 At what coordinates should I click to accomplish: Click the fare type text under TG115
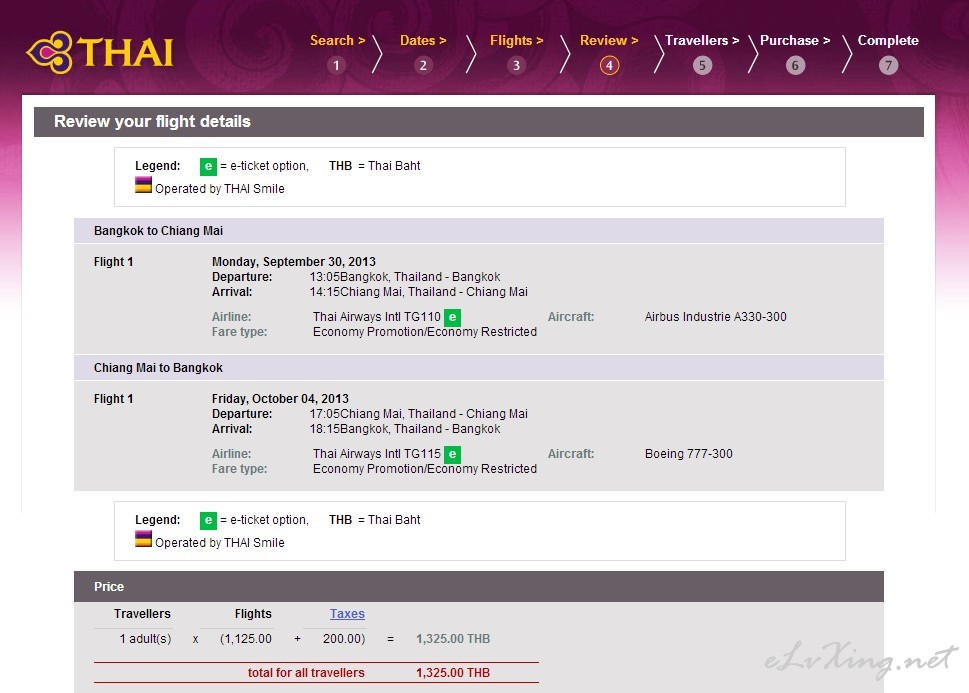[x=425, y=469]
